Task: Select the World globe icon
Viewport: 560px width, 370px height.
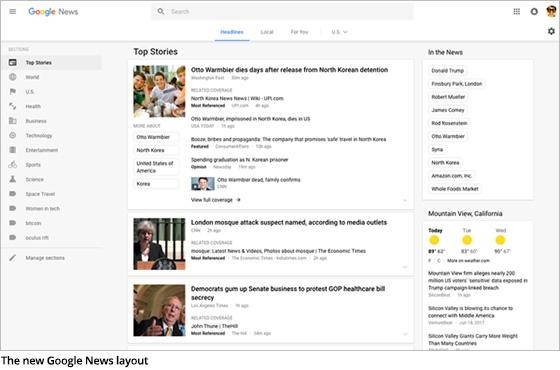Action: pyautogui.click(x=12, y=77)
